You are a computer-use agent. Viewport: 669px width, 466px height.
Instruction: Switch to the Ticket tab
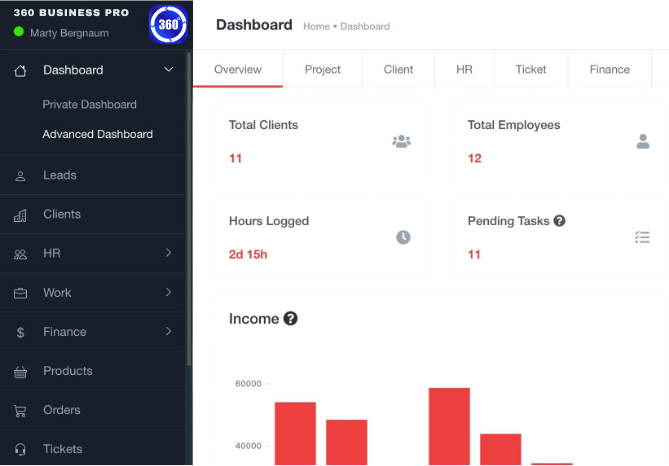(x=531, y=70)
